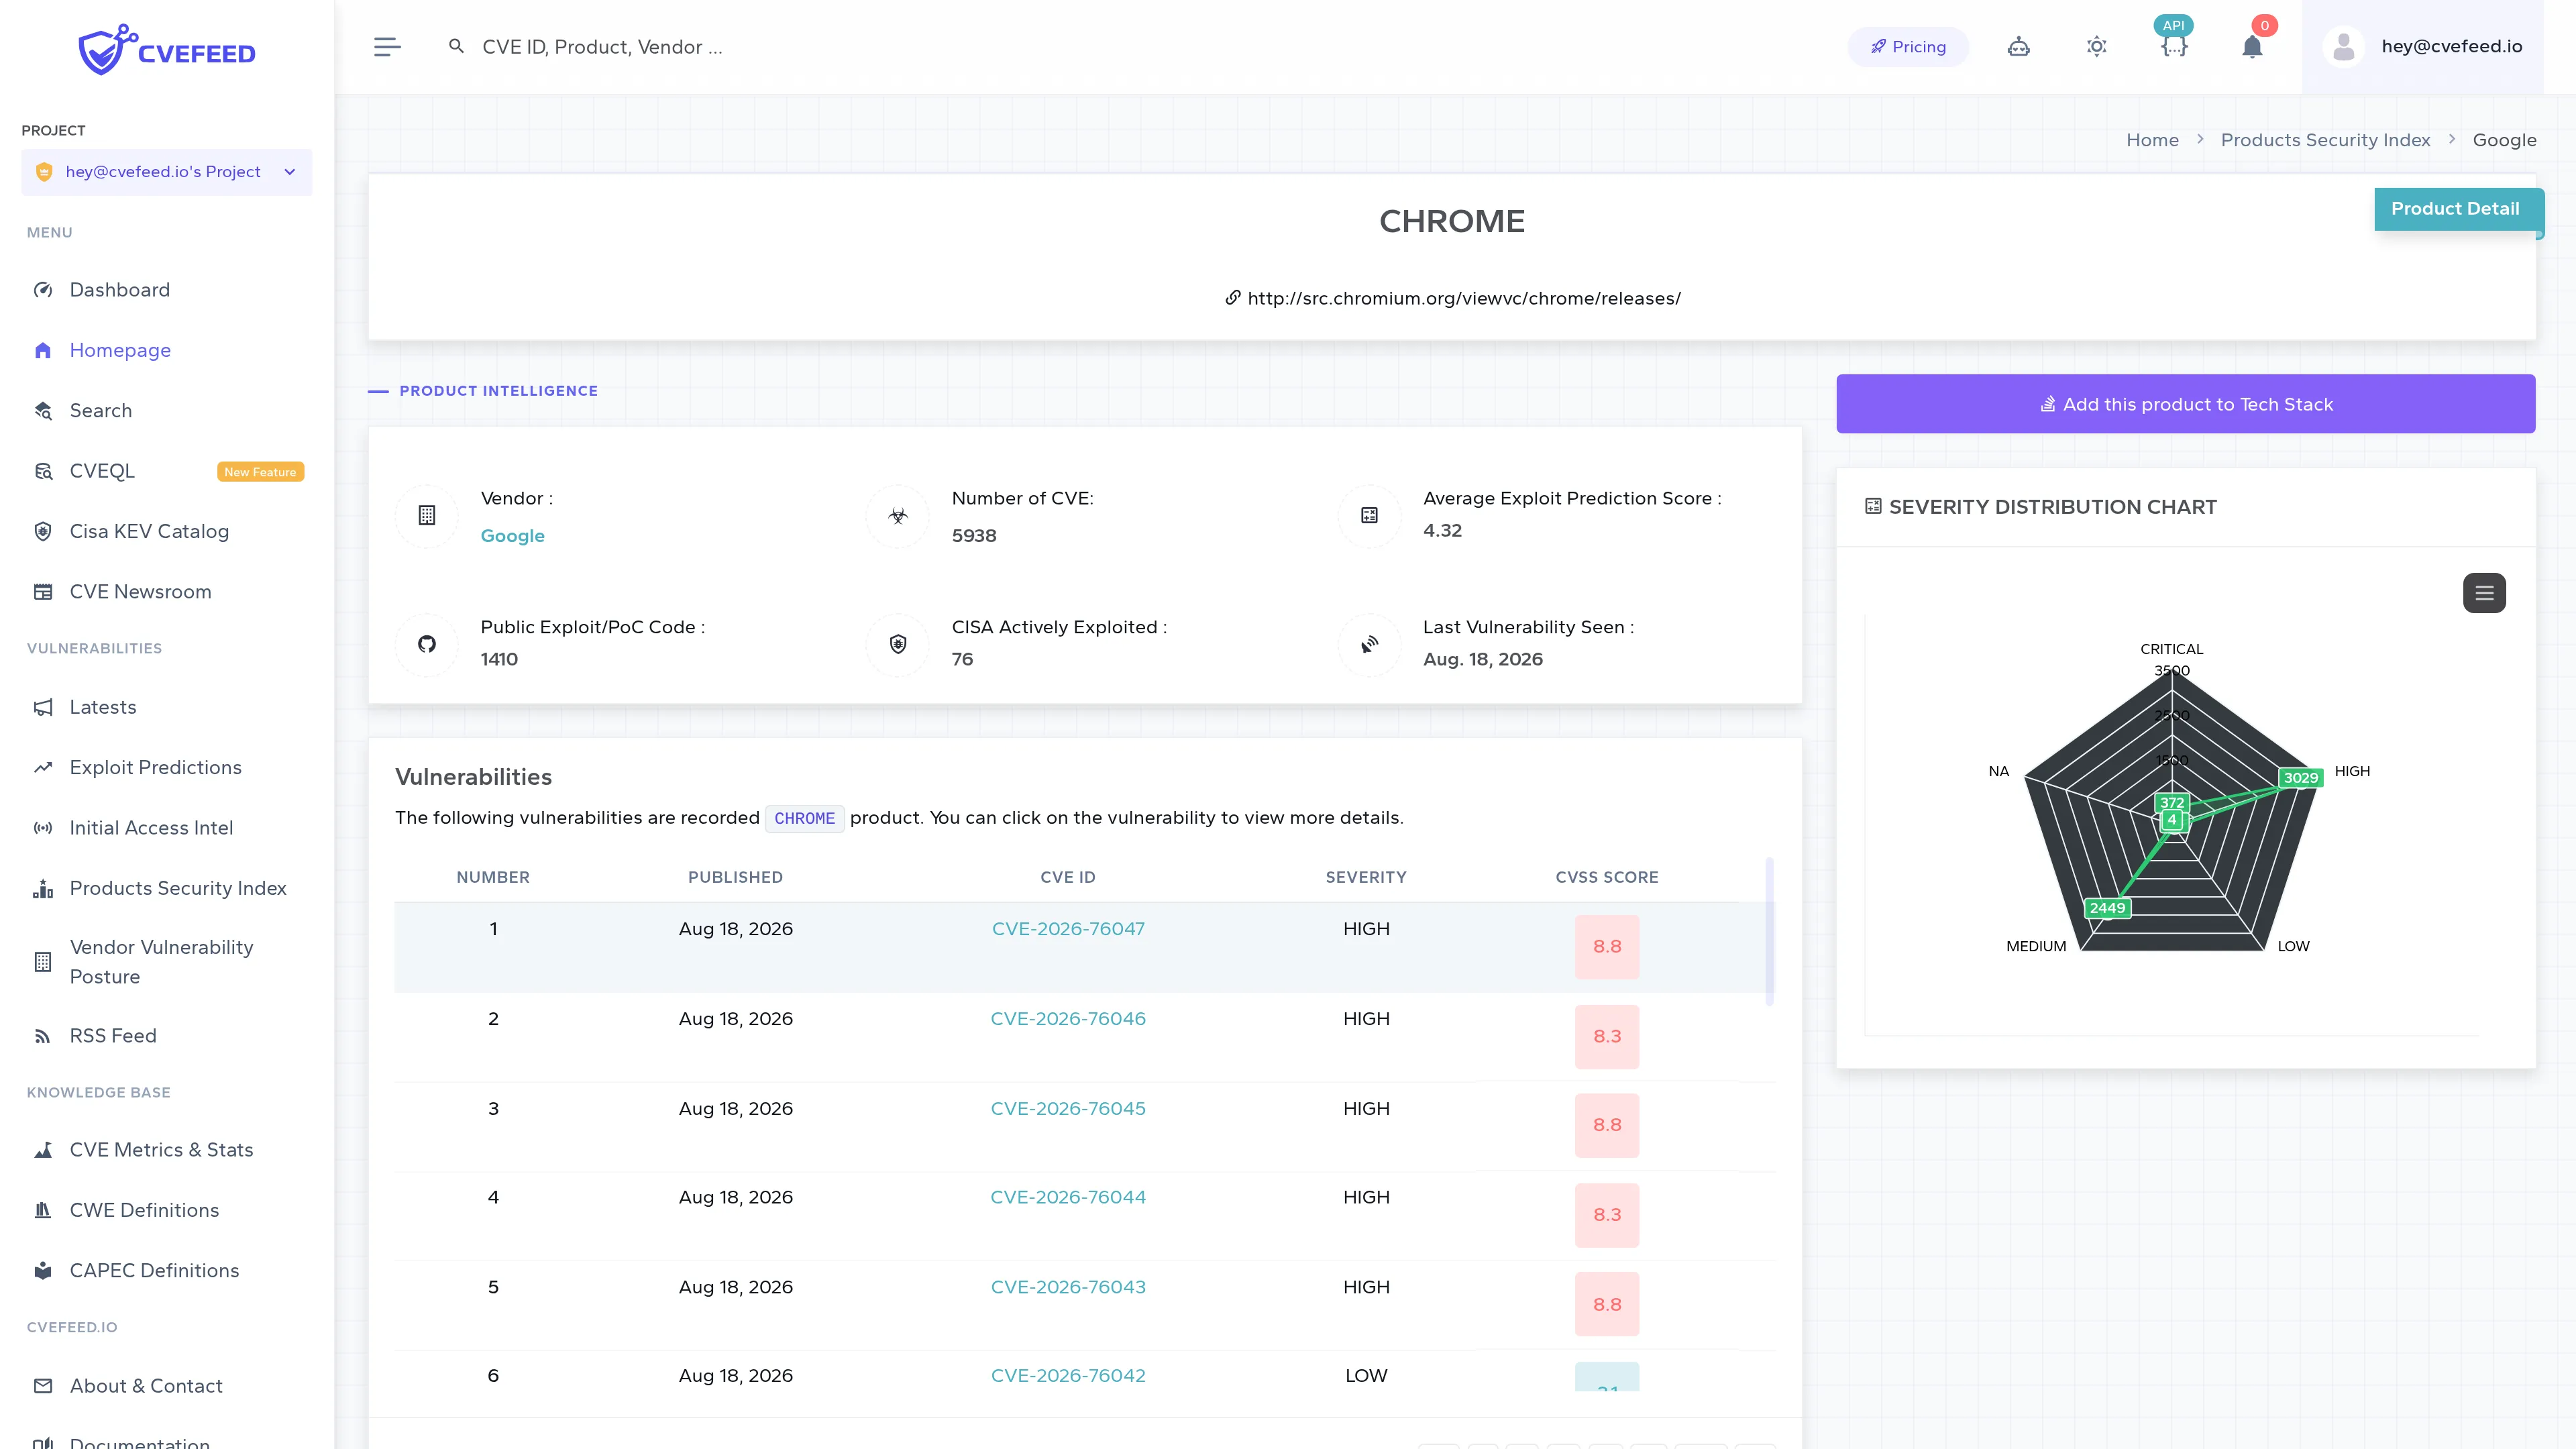The width and height of the screenshot is (2576, 1449).
Task: Click the link icon beside chromium URL
Action: [x=1233, y=298]
